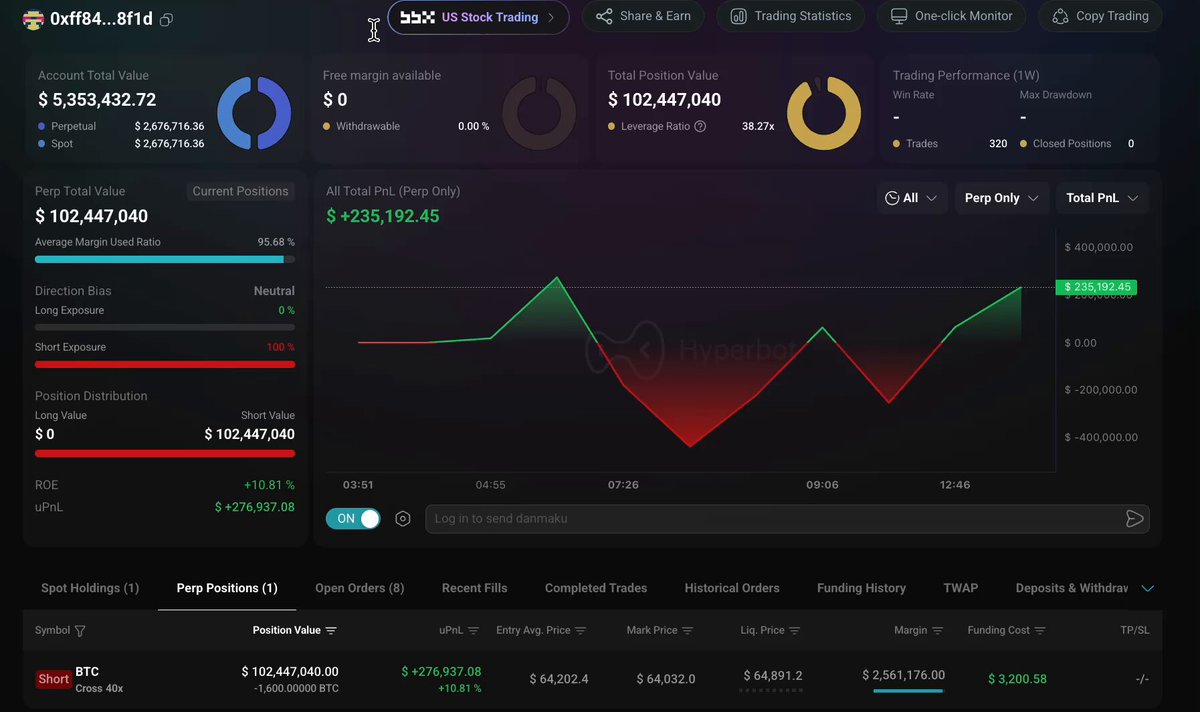Viewport: 1200px width, 712px height.
Task: Select the Perp Positions (1) tab
Action: [227, 588]
